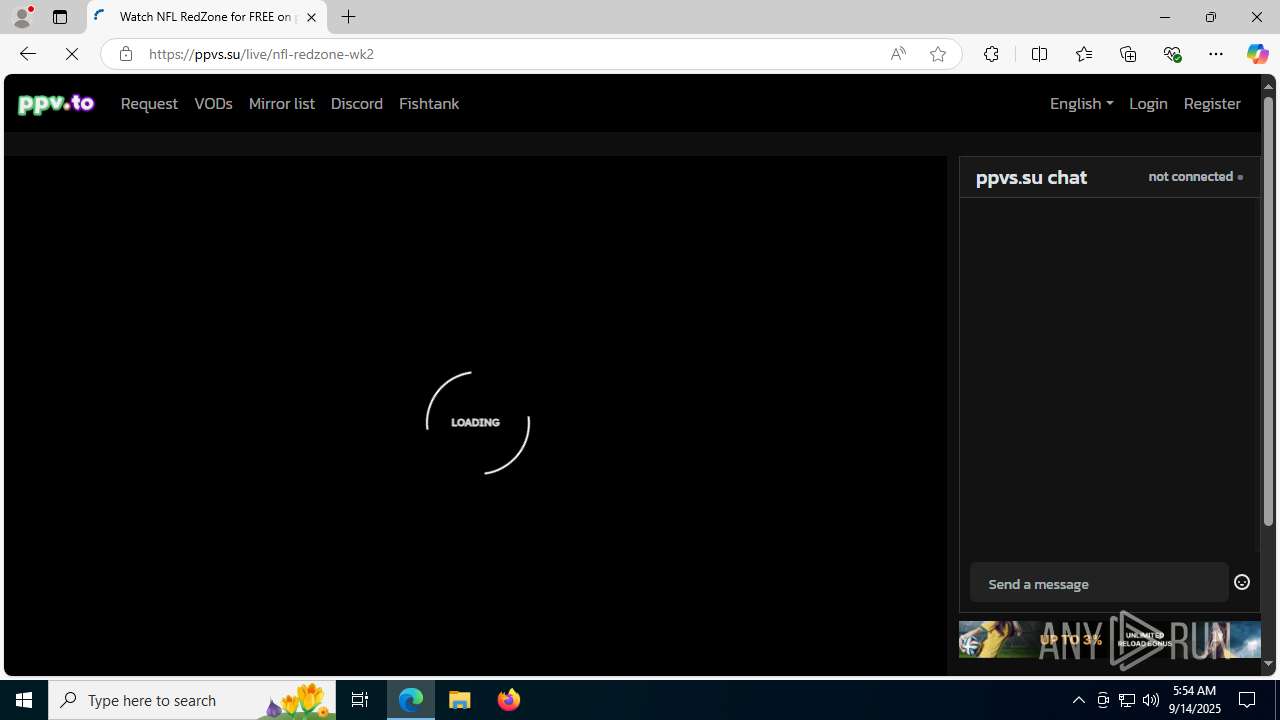Open the network status tray icon
This screenshot has height=720, width=1280.
1127,700
